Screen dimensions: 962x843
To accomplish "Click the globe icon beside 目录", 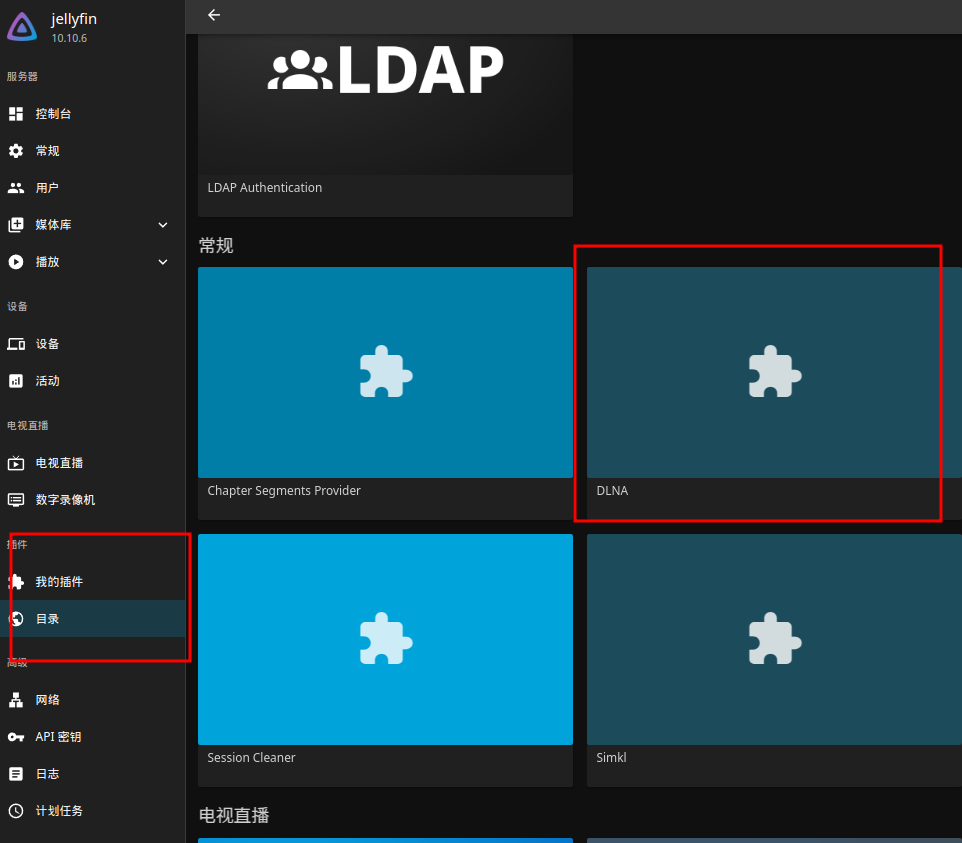I will pos(17,618).
